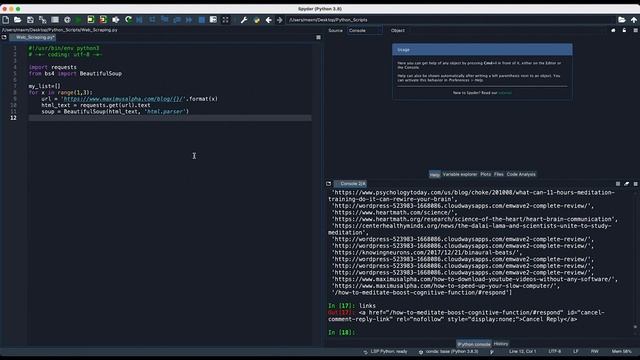The height and width of the screenshot is (360, 640).
Task: Run the file with the green play icon
Action: (78, 20)
